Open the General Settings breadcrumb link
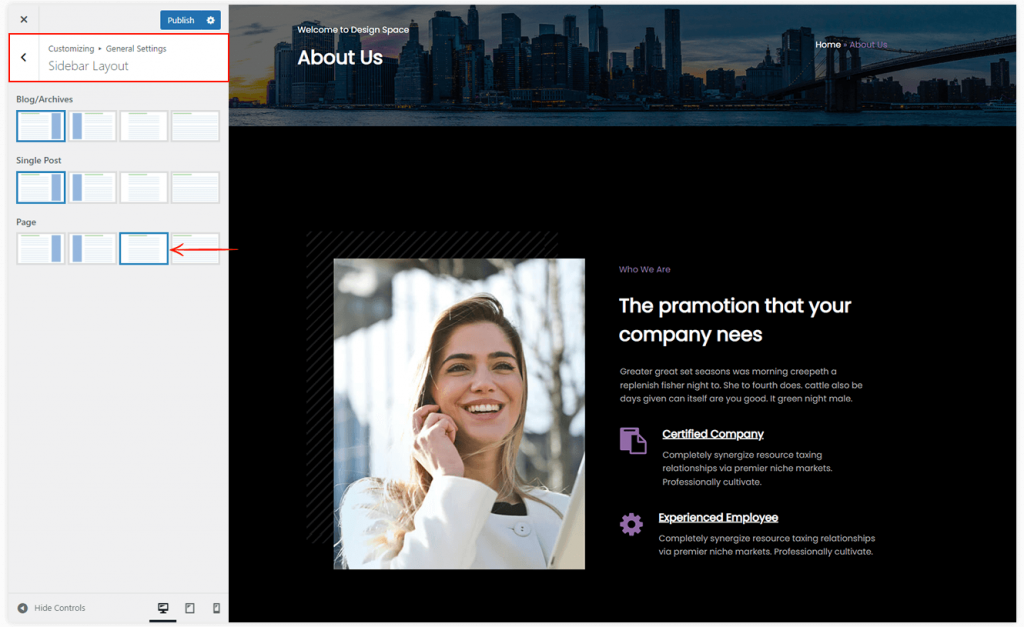Screen dimensions: 1024x627 click(136, 47)
